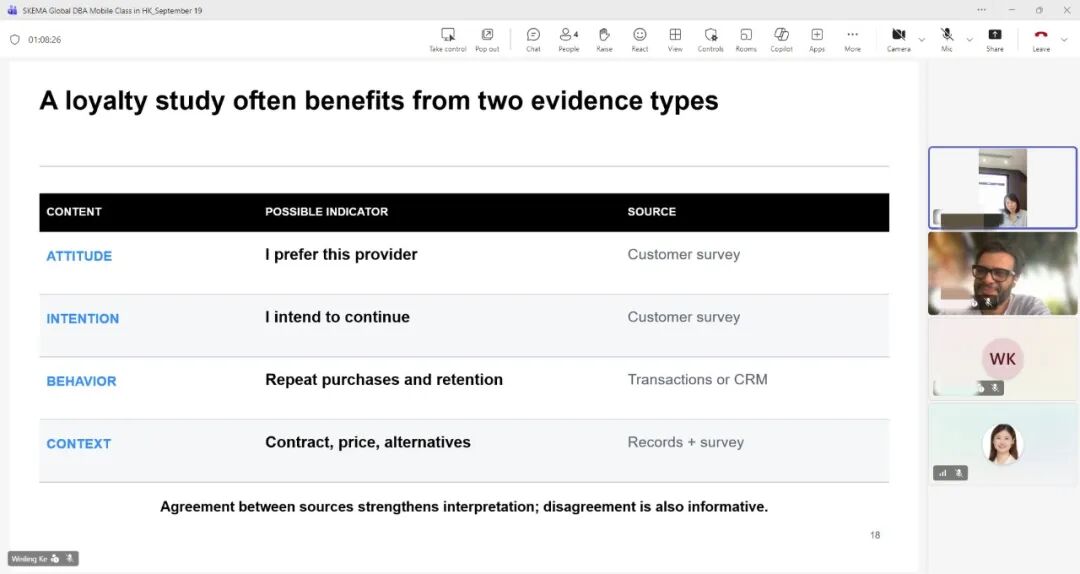
Task: Share your screen content
Action: tap(995, 39)
